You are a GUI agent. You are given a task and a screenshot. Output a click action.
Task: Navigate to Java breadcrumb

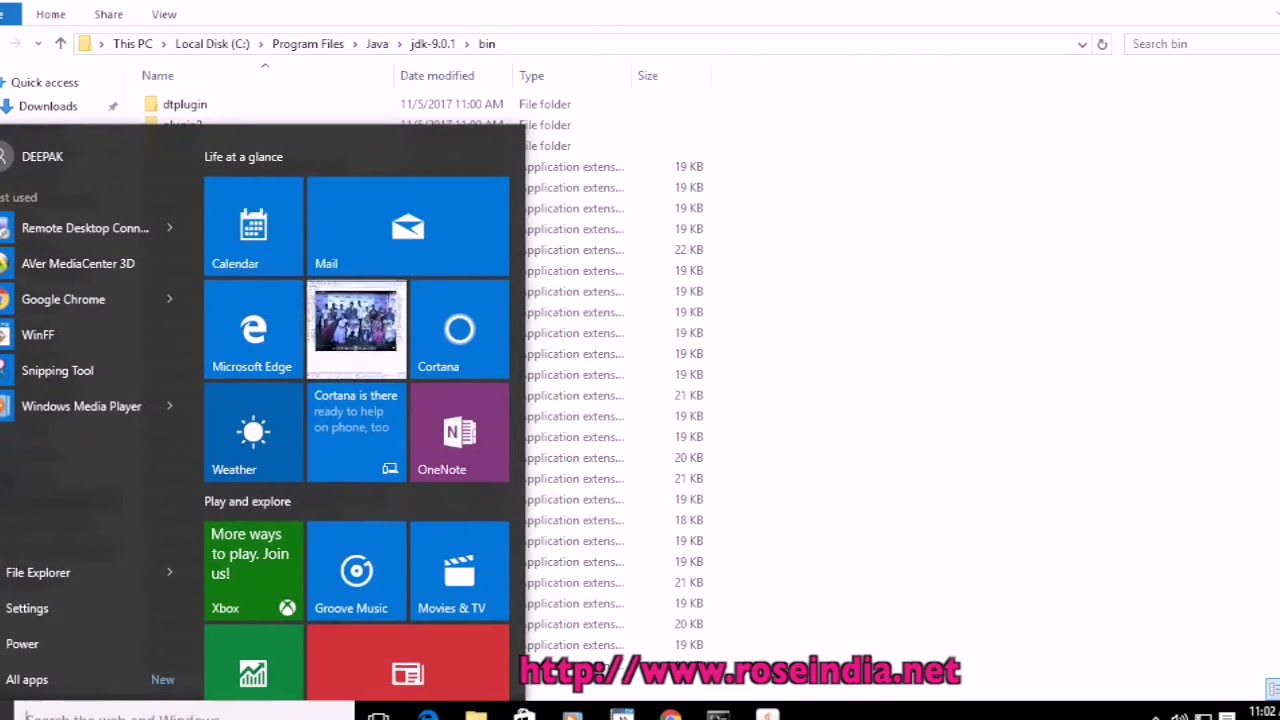377,44
